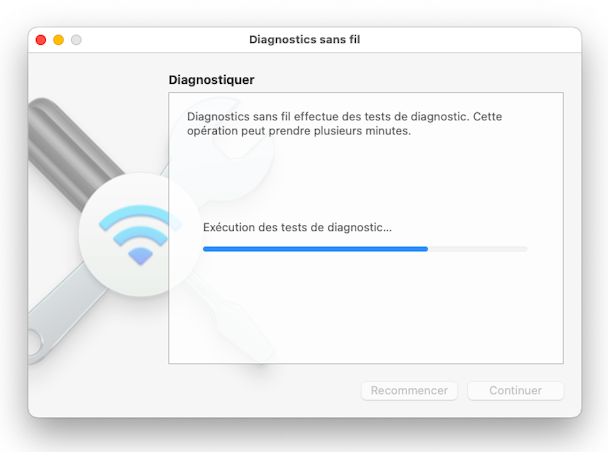Click the disabled gray zoom button

[x=76, y=40]
